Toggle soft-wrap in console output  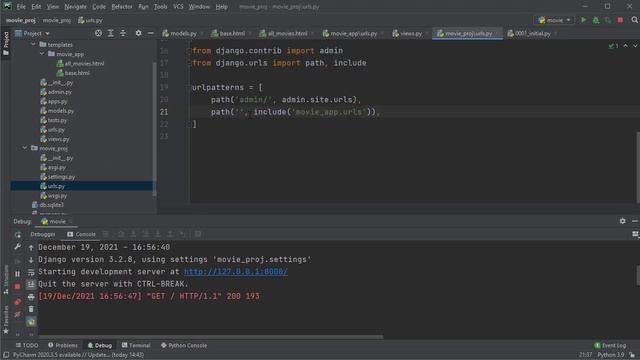point(31,272)
